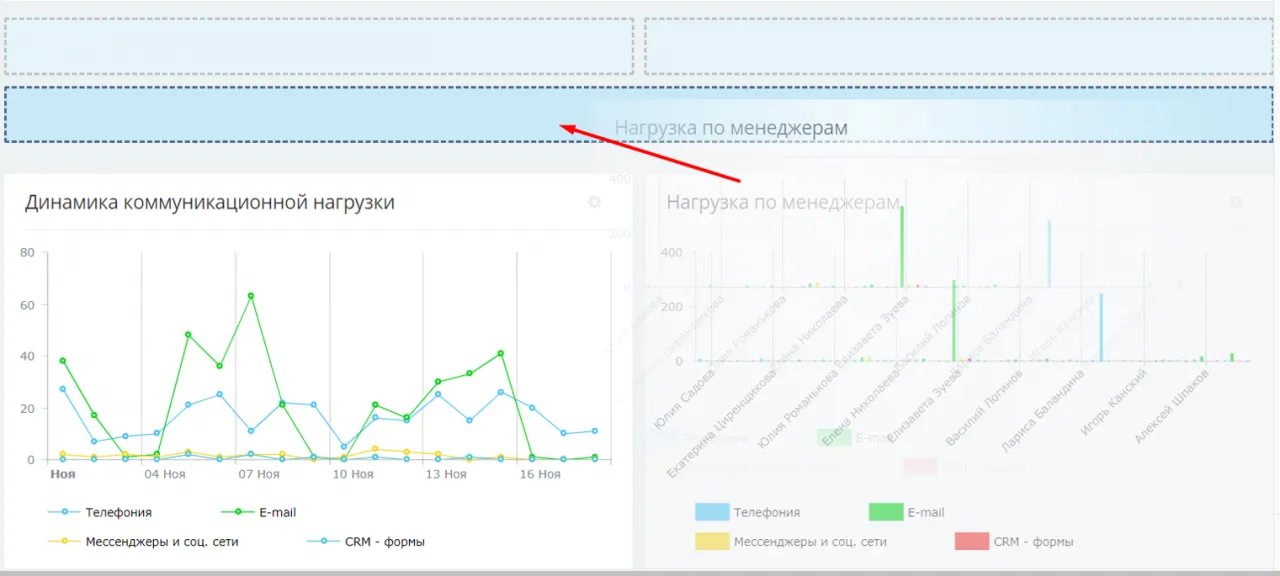Click the empty top-left dashed drop zone

point(319,46)
